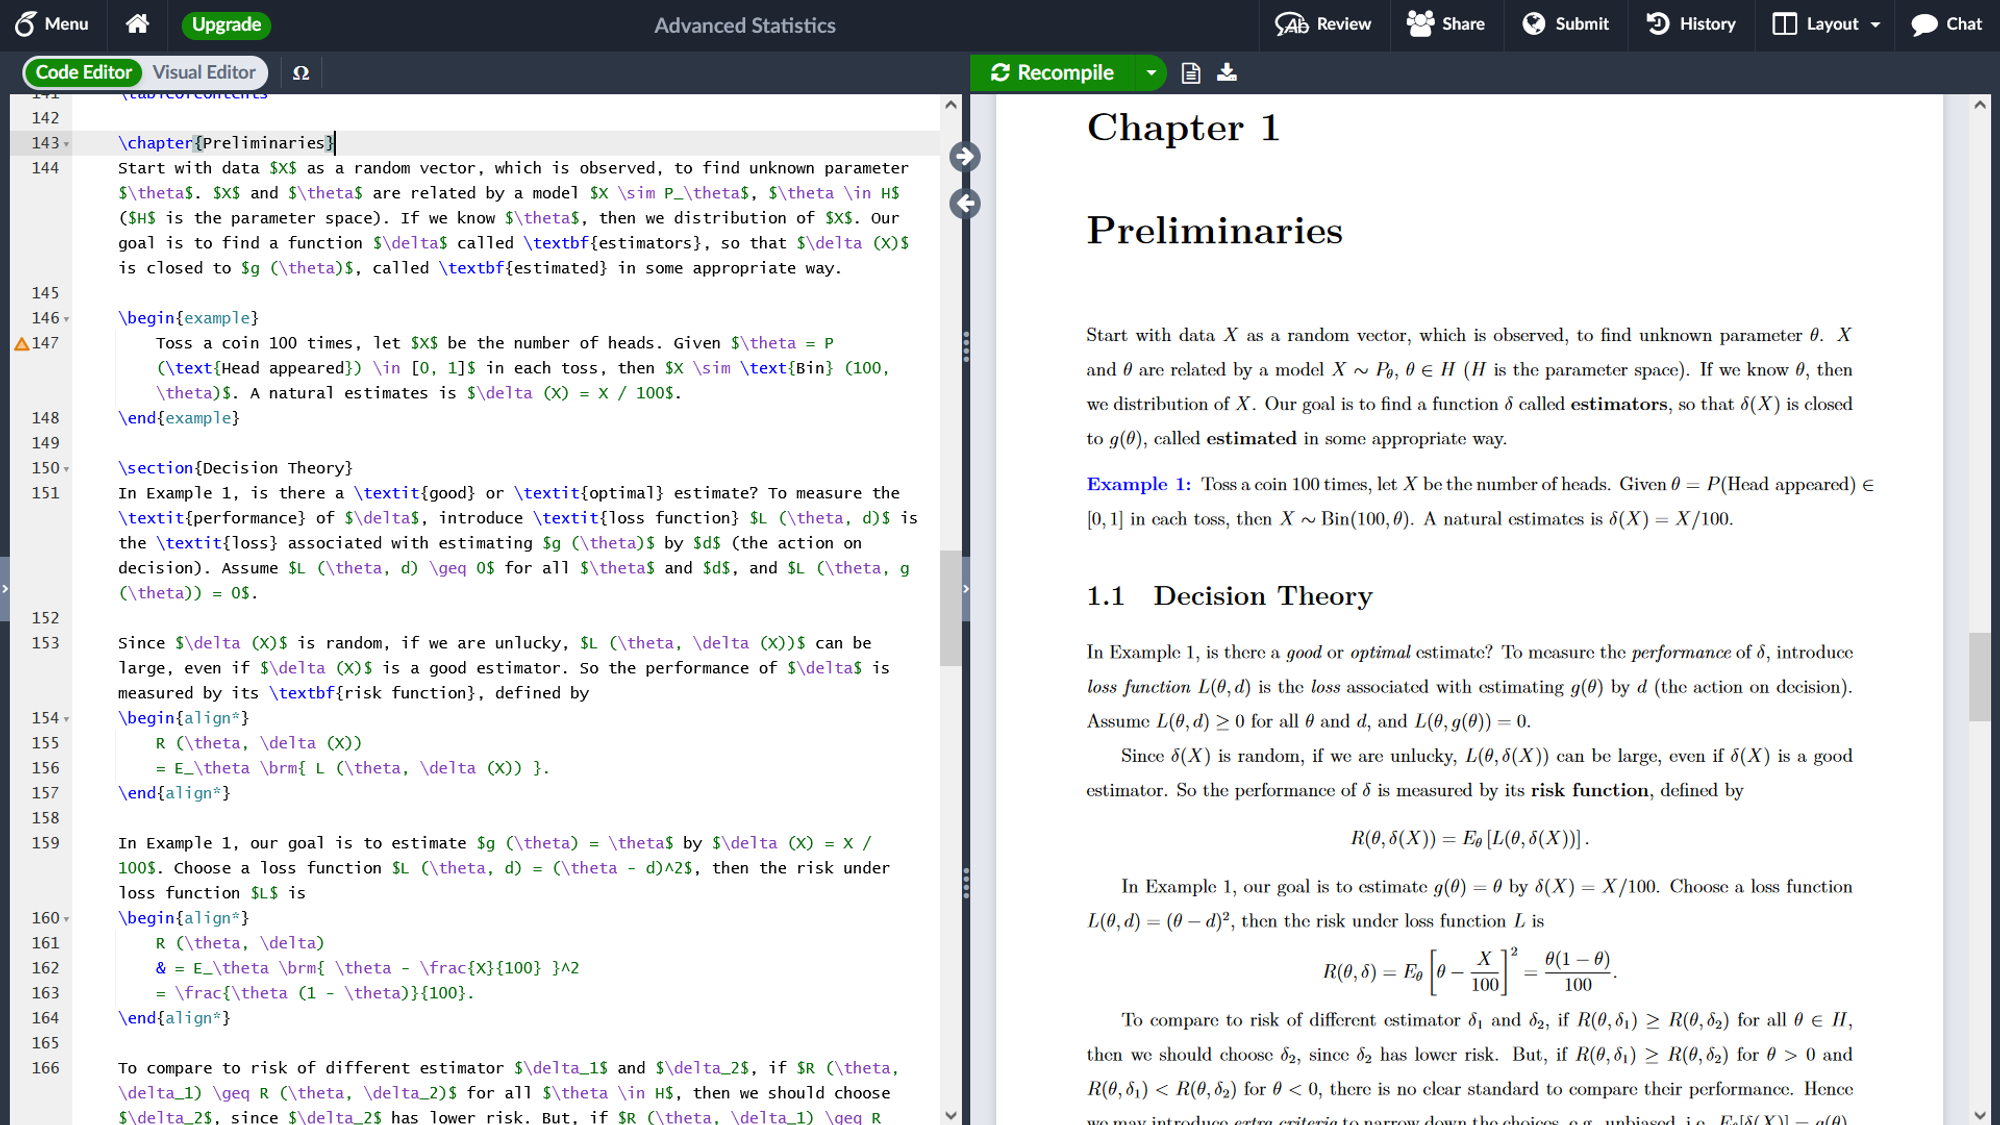
Task: Open the Chat panel
Action: click(1945, 24)
